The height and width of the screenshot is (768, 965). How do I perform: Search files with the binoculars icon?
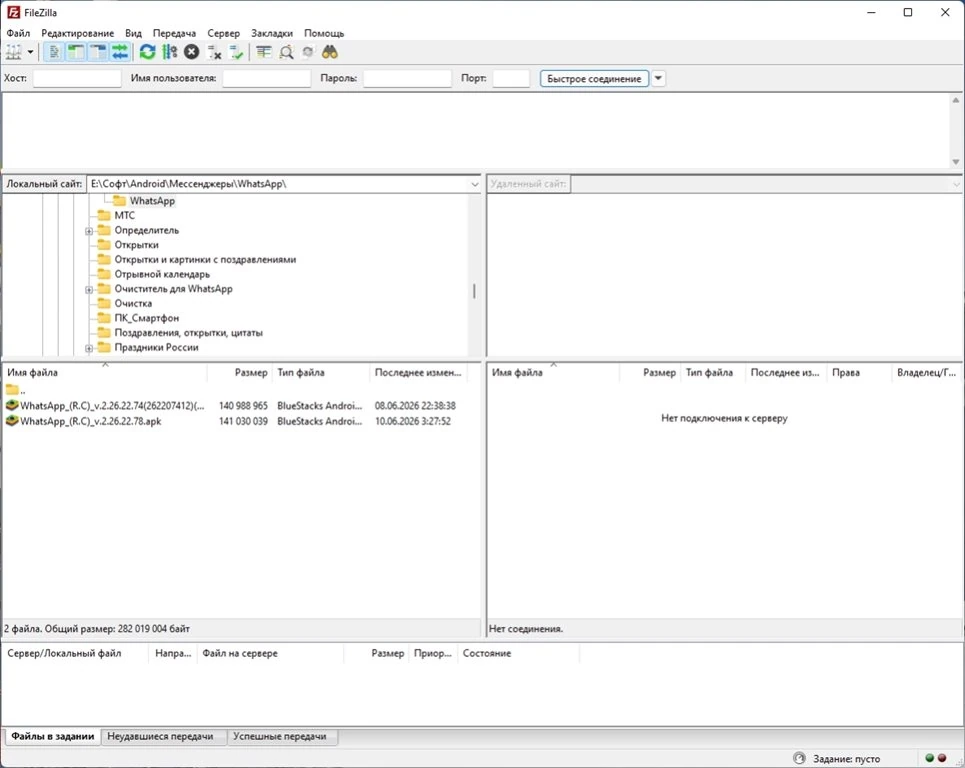330,52
